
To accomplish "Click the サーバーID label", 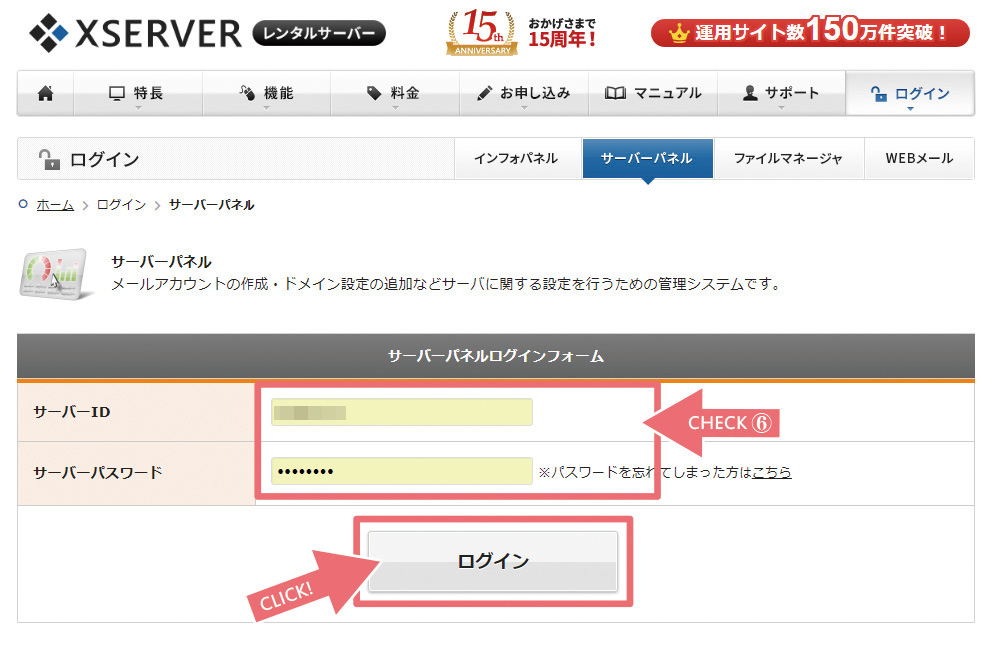I will pyautogui.click(x=72, y=412).
